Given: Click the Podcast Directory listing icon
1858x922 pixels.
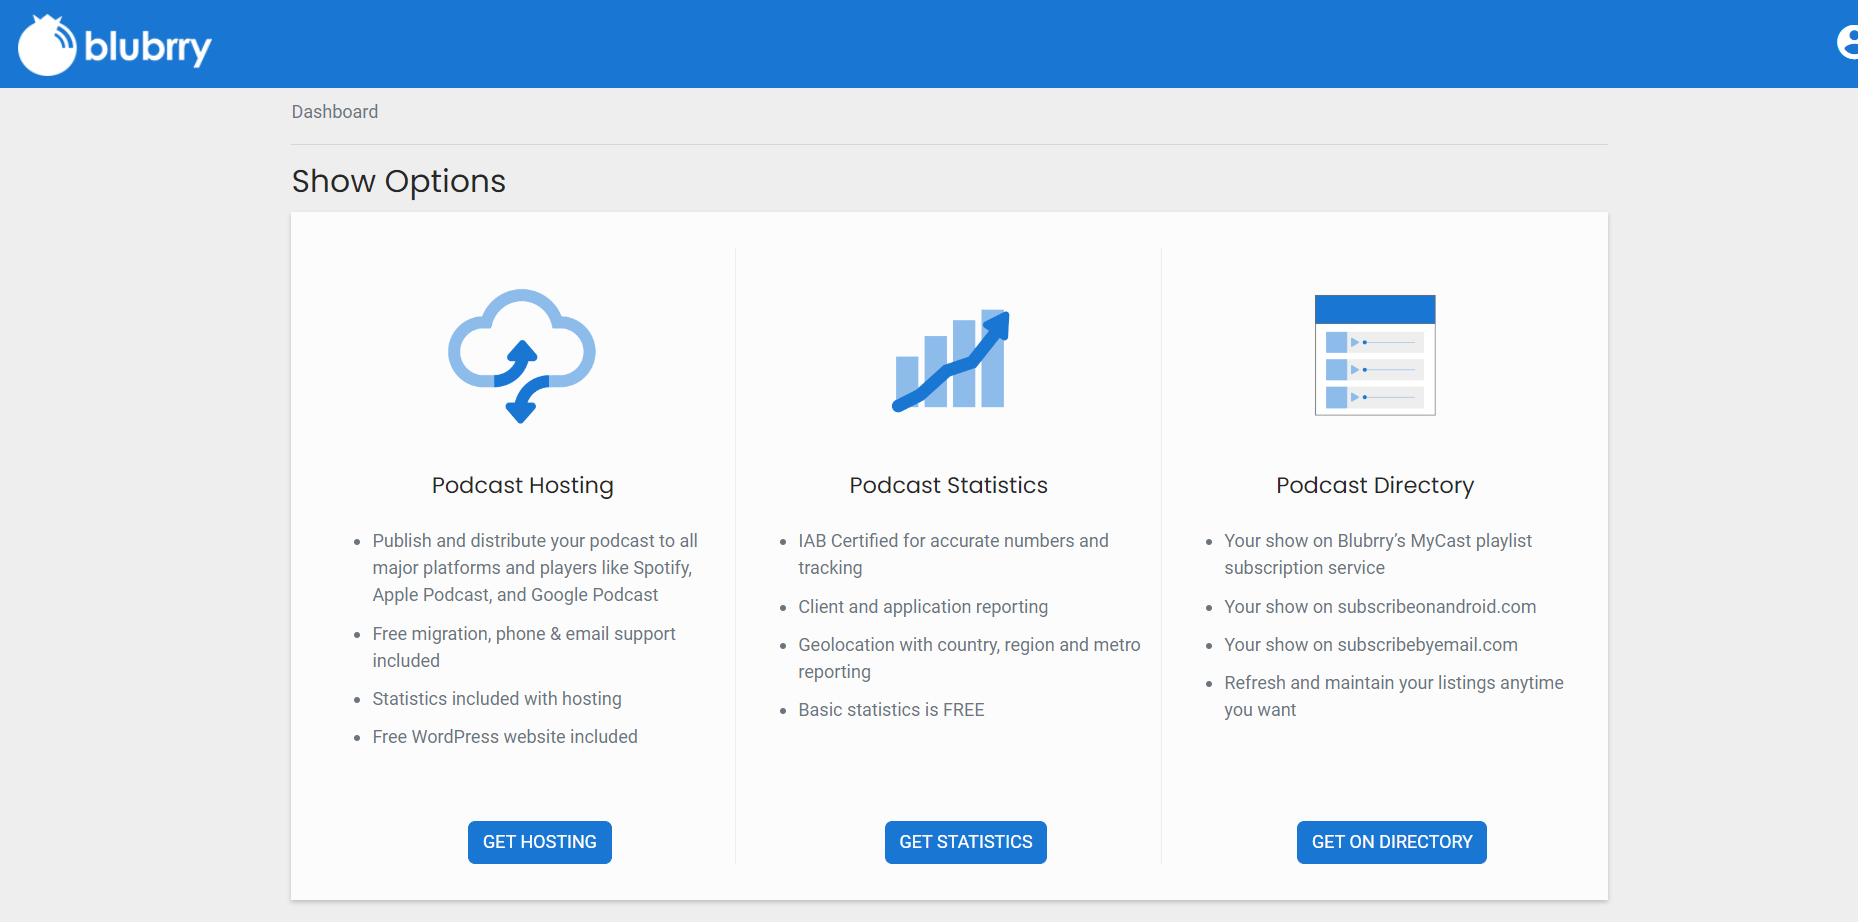Looking at the screenshot, I should coord(1375,355).
